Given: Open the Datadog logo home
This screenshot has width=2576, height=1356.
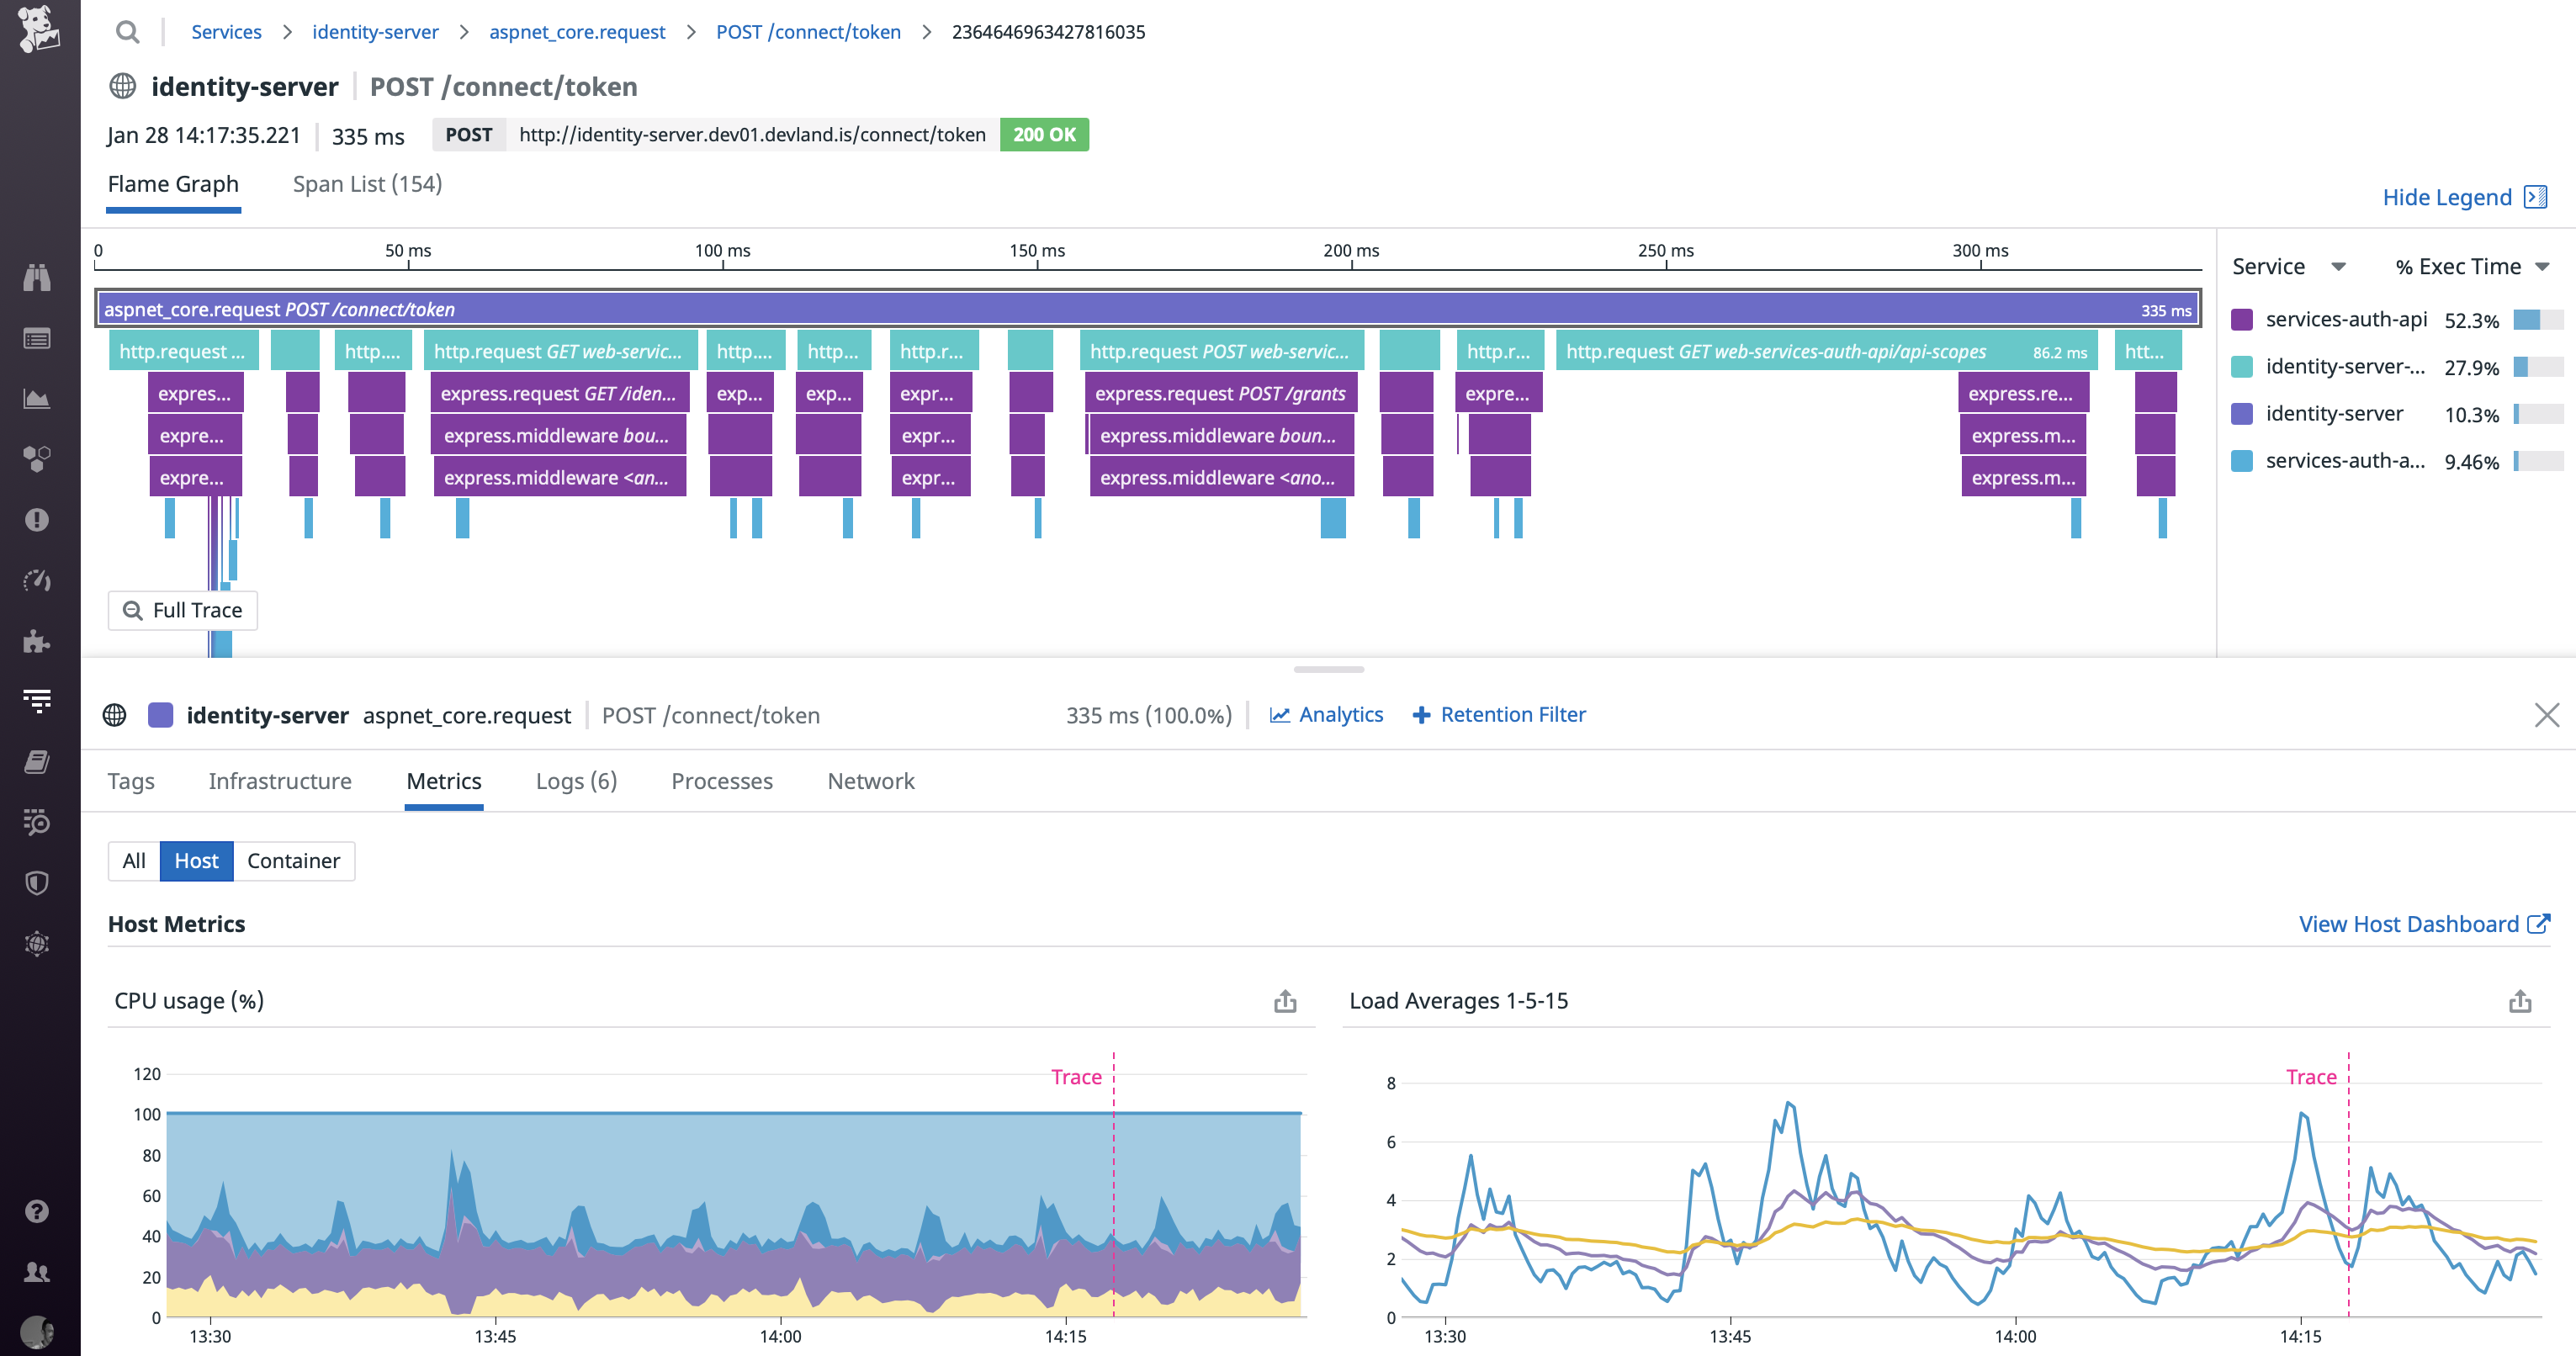Looking at the screenshot, I should pyautogui.click(x=38, y=28).
